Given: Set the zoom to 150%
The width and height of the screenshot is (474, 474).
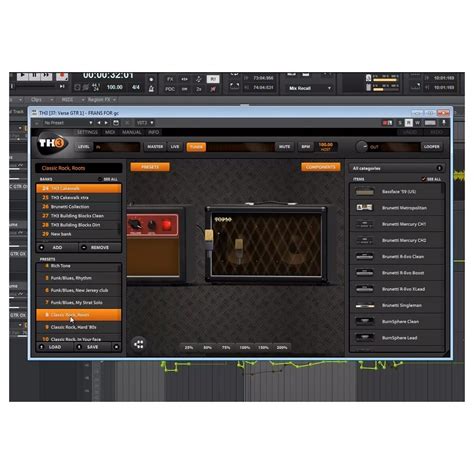Looking at the screenshot, I should click(x=263, y=347).
